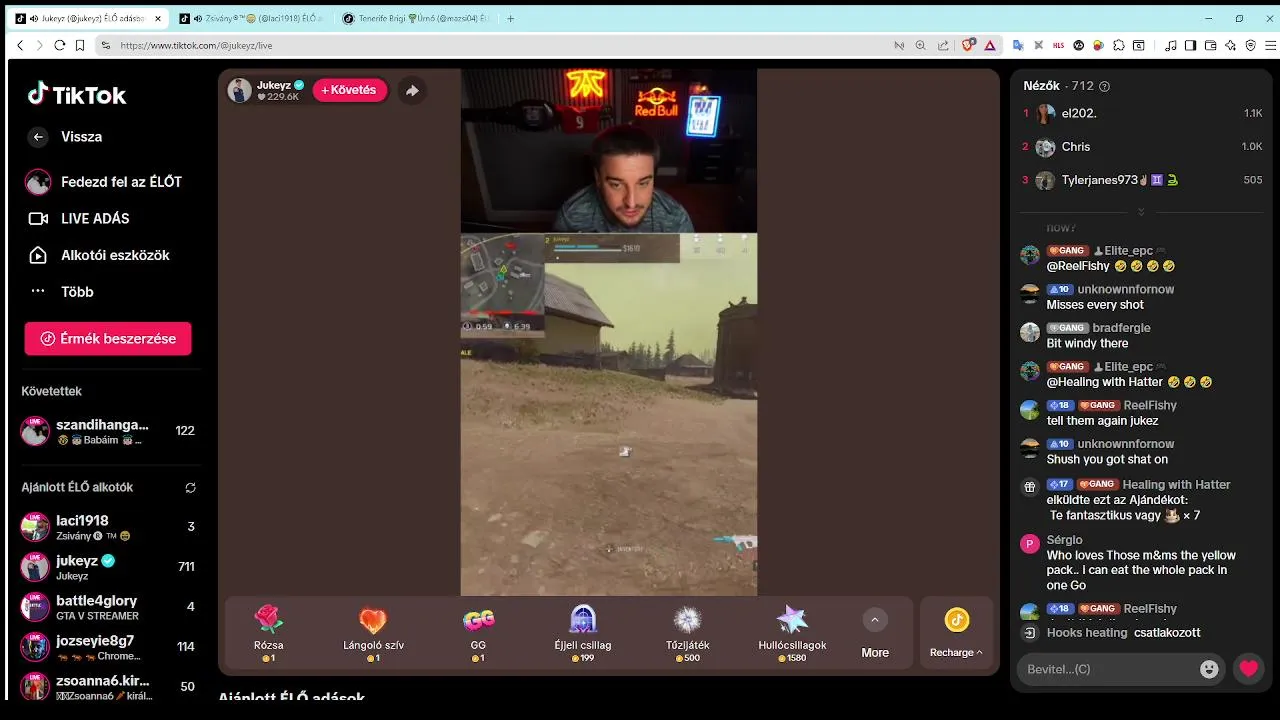Open the emoji picker in chat
This screenshot has width=1280, height=720.
click(1209, 669)
